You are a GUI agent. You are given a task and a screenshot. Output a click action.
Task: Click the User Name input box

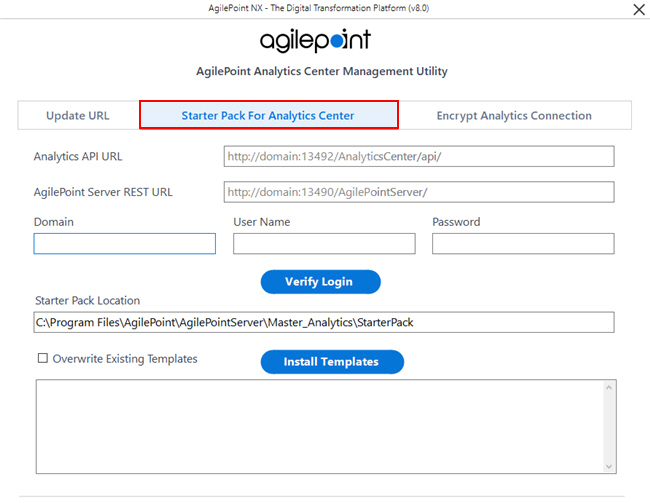[324, 243]
